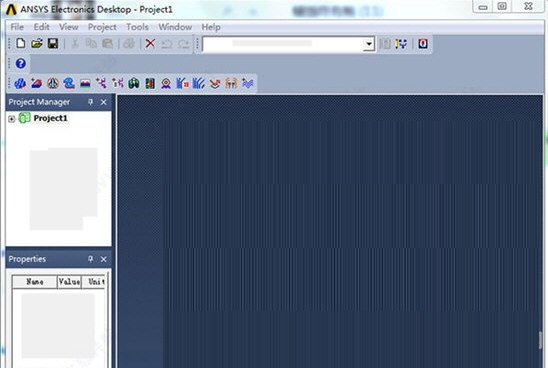Click the greyed icon right of the combo box
The width and height of the screenshot is (548, 368).
385,44
